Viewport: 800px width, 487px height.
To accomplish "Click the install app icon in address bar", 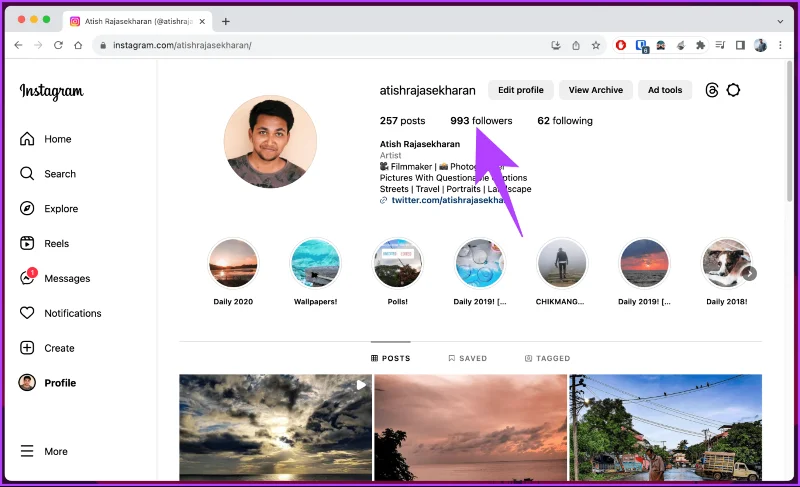I will (556, 45).
